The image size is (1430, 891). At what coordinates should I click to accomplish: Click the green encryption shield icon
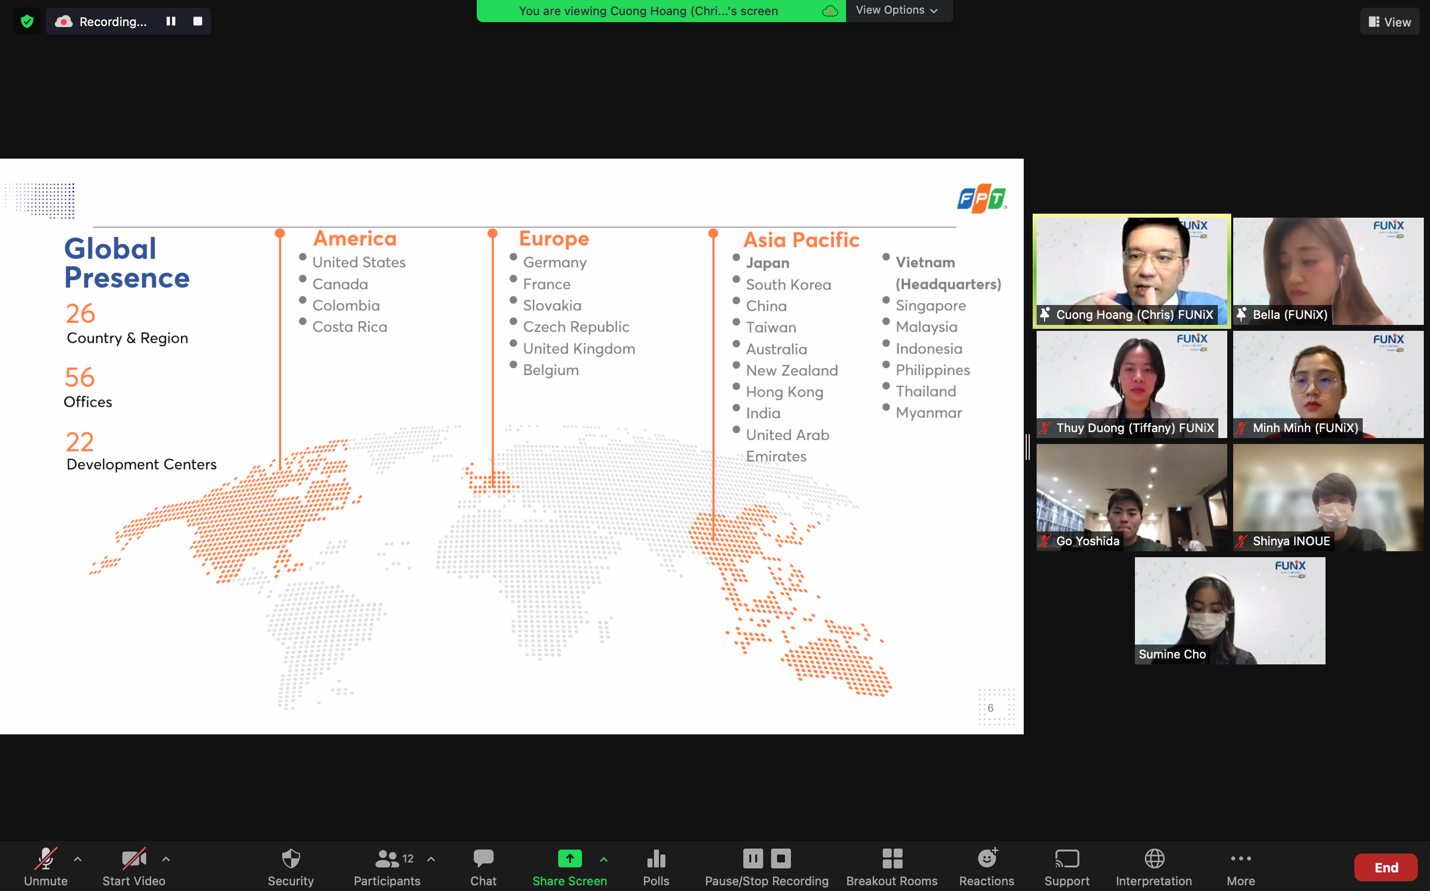coord(27,21)
